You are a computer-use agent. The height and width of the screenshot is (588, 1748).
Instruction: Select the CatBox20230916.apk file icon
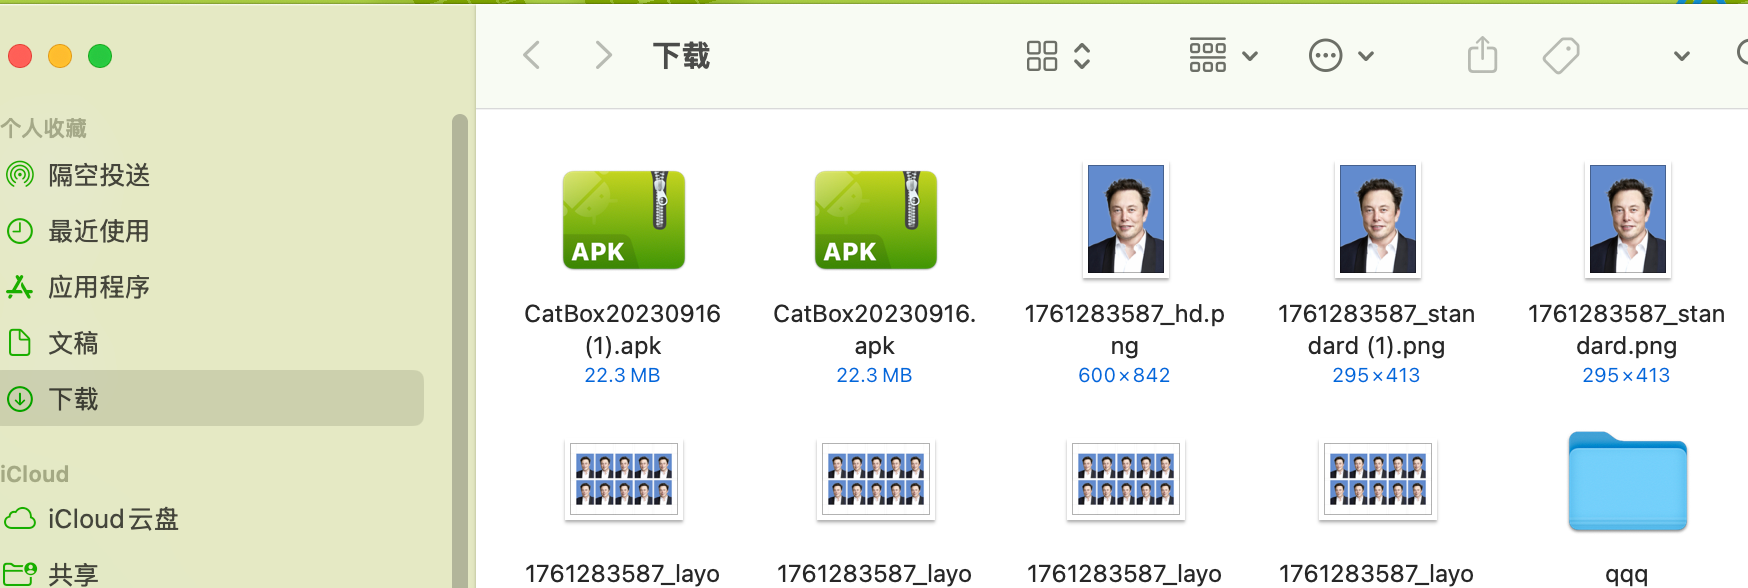(875, 220)
